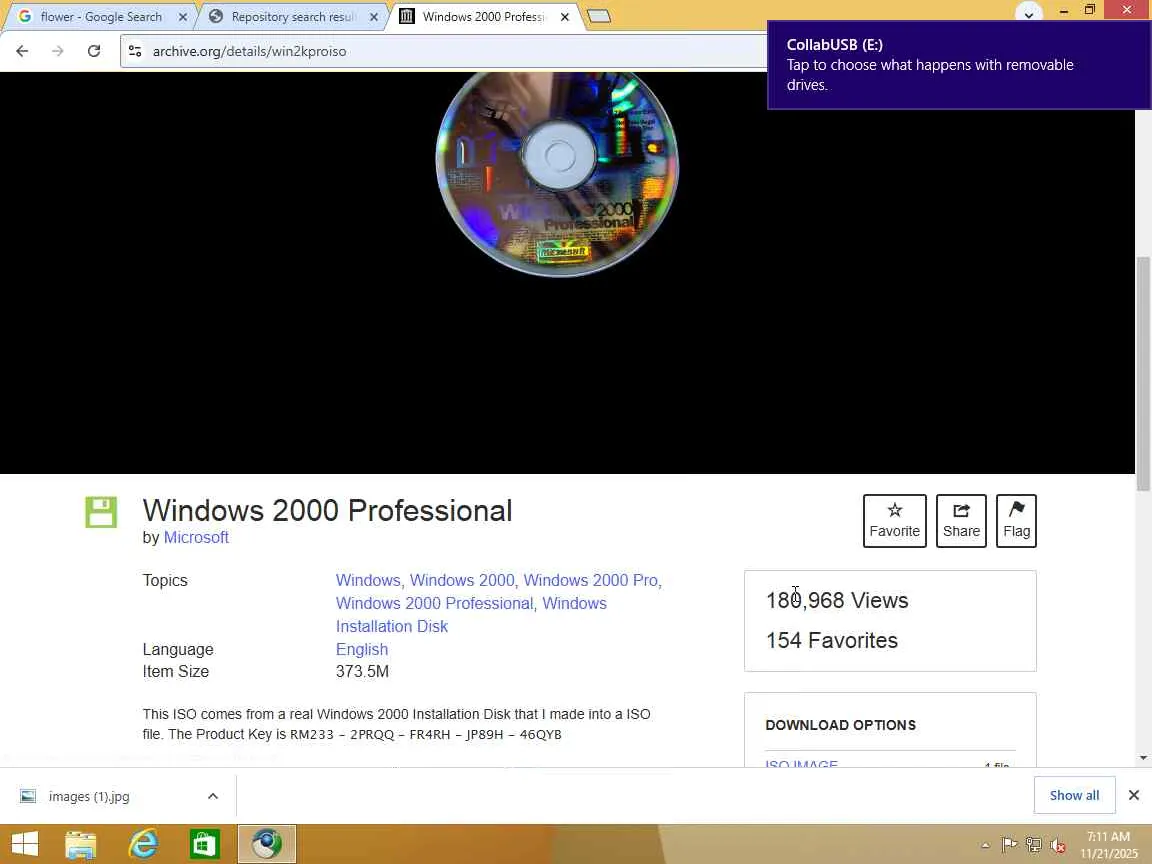Image resolution: width=1152 pixels, height=864 pixels.
Task: Click the DOWNLOAD OPTIONS heading
Action: tap(840, 725)
